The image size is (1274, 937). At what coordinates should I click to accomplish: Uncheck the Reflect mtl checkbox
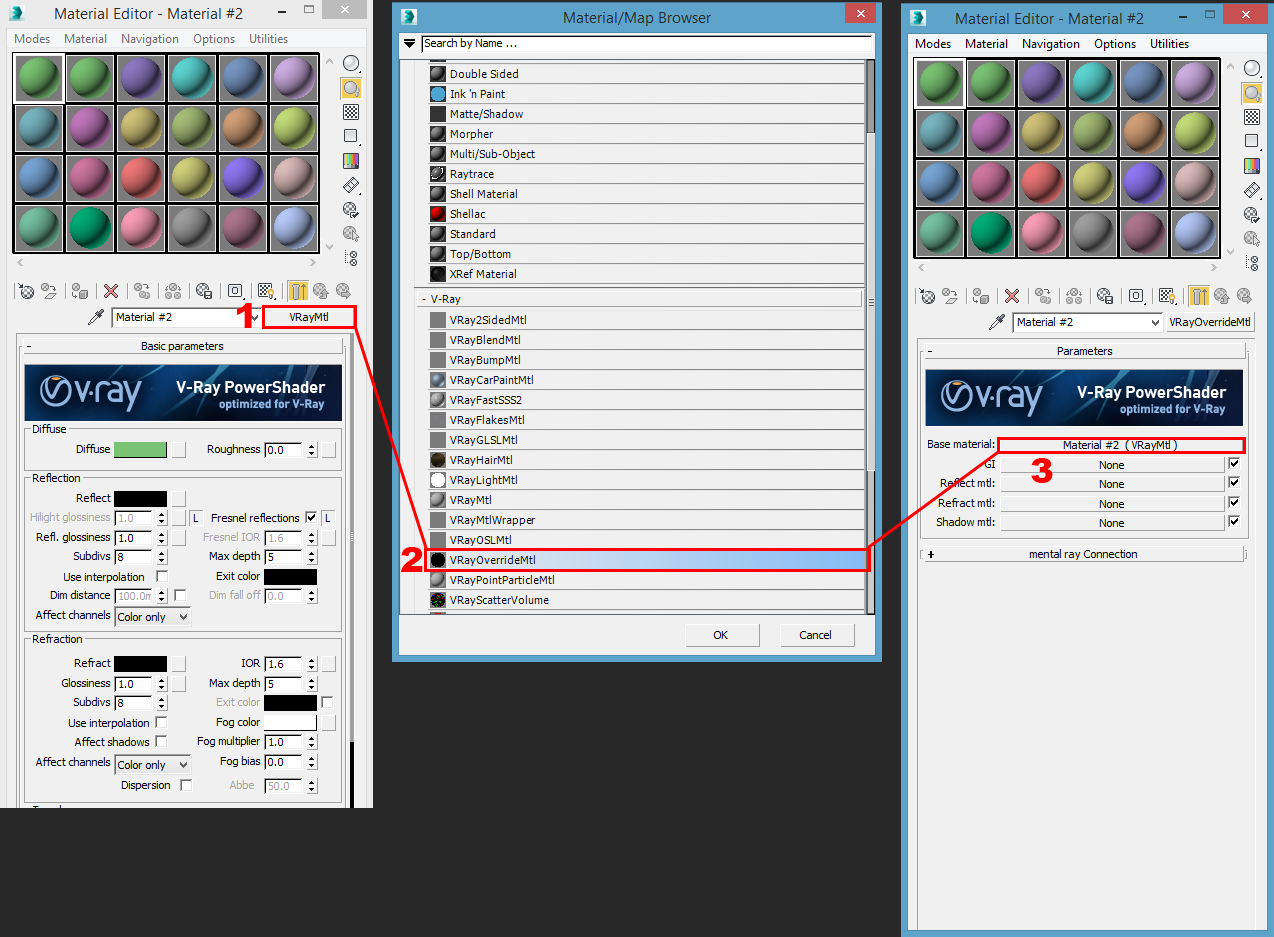pyautogui.click(x=1234, y=483)
